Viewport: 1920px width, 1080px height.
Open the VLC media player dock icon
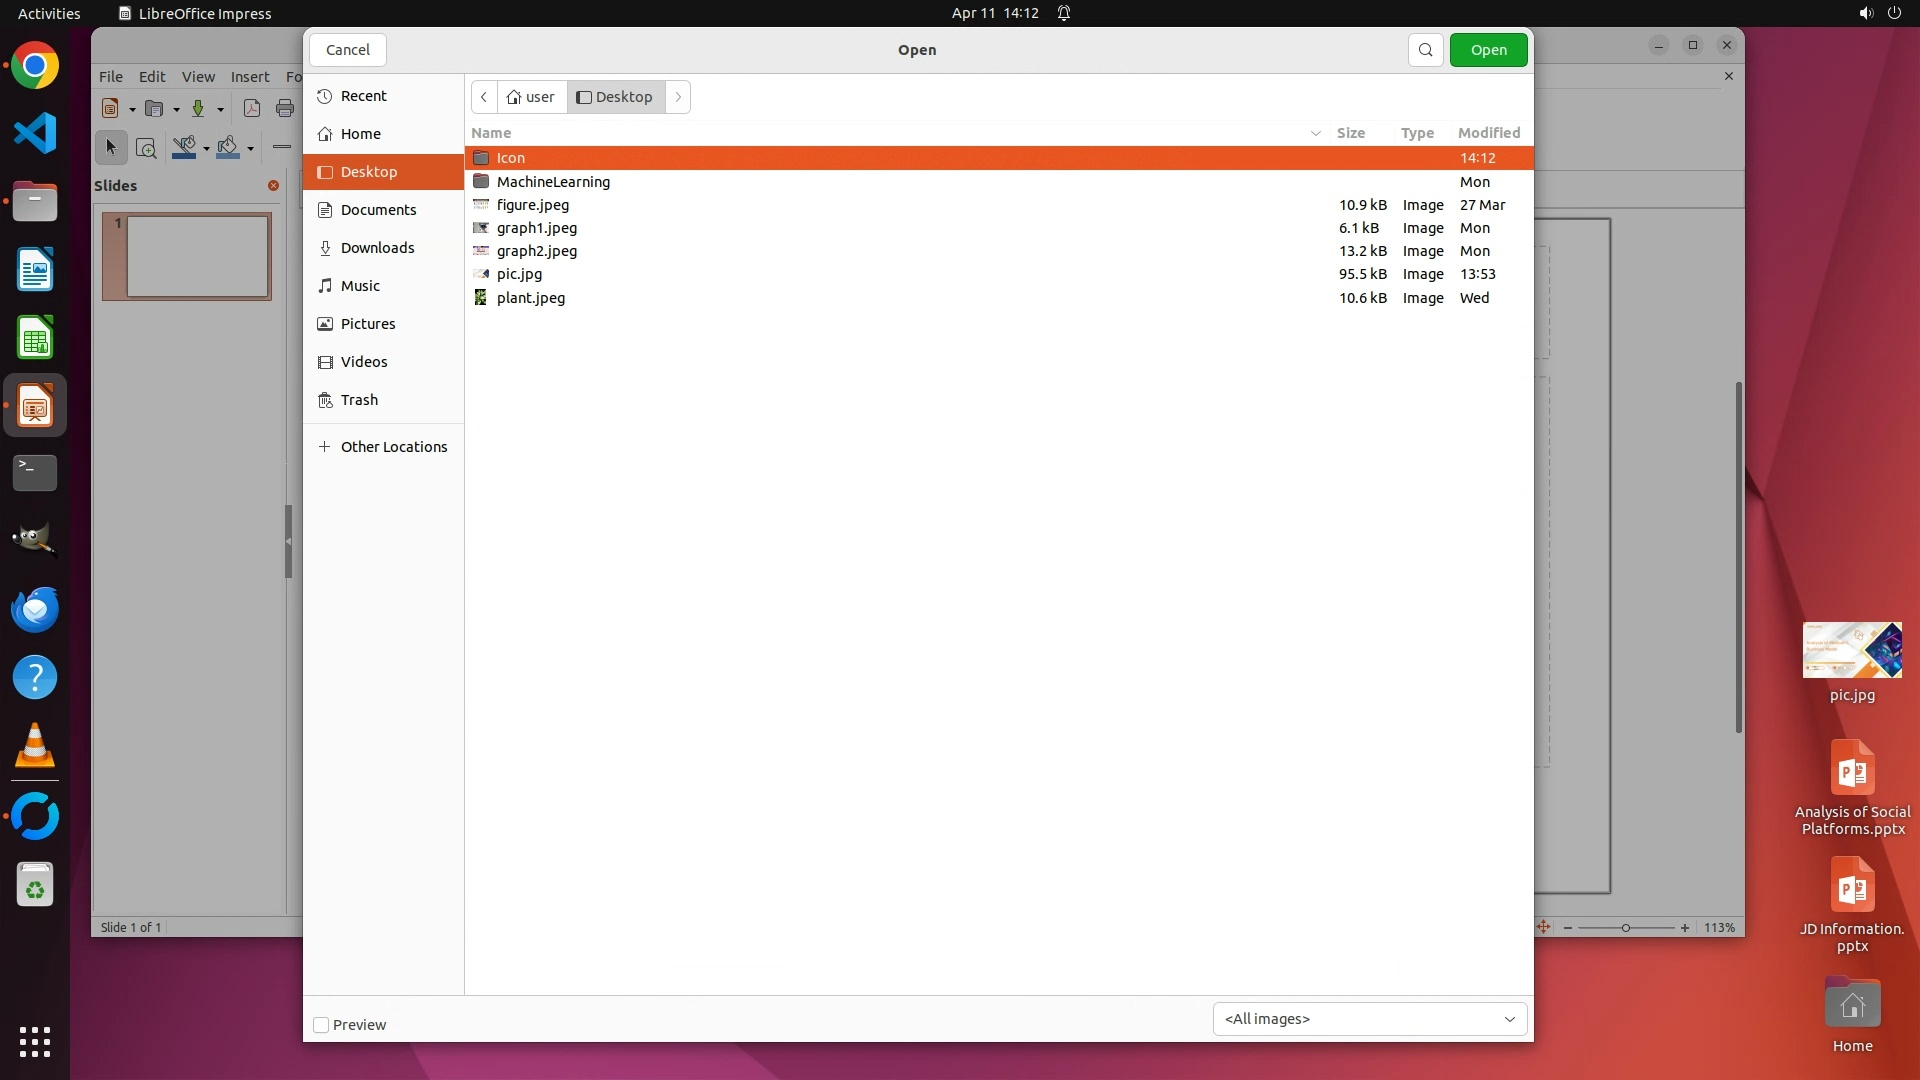coord(35,747)
